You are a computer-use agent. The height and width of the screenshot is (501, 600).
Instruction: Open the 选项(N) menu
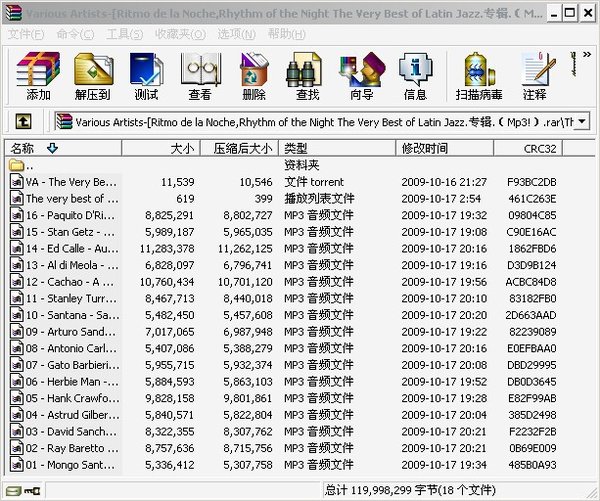pyautogui.click(x=236, y=34)
